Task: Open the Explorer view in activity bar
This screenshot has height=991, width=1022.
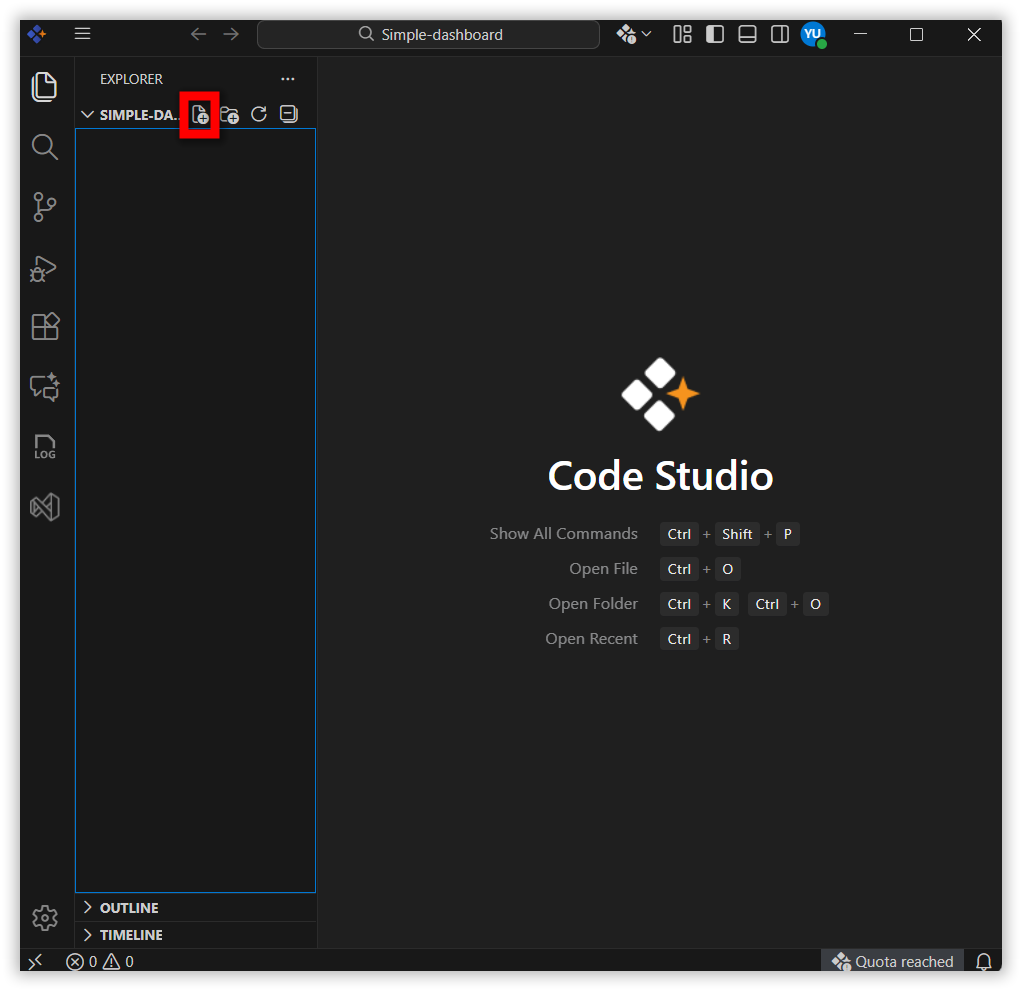Action: point(44,87)
